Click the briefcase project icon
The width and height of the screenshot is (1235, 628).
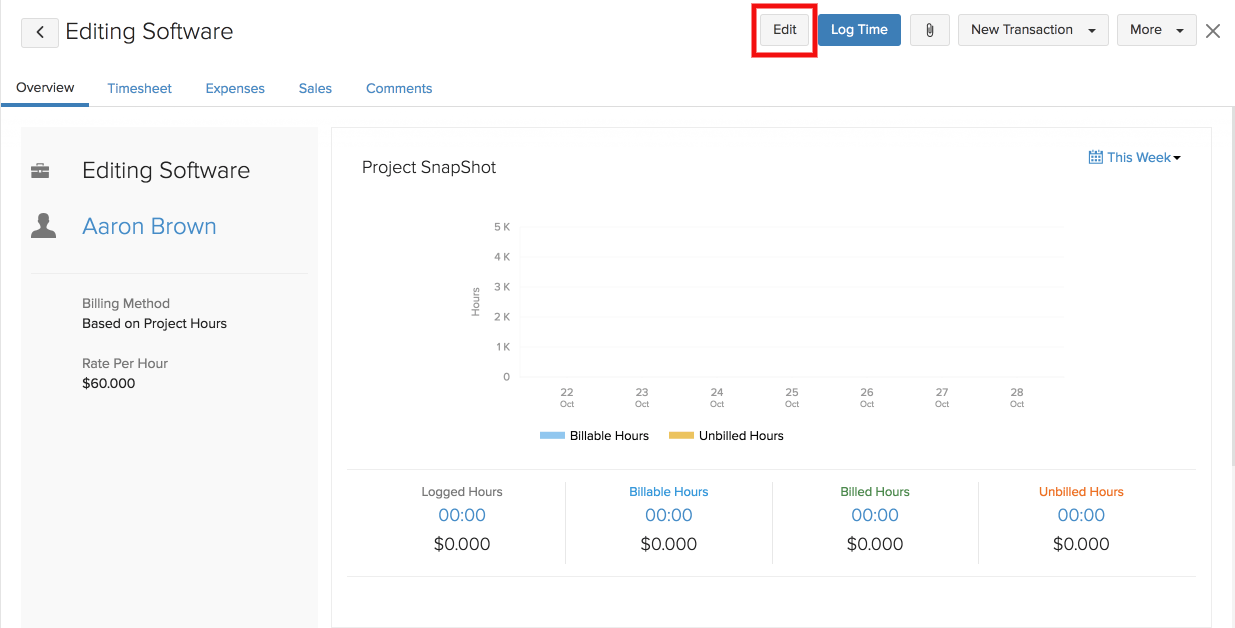coord(41,171)
